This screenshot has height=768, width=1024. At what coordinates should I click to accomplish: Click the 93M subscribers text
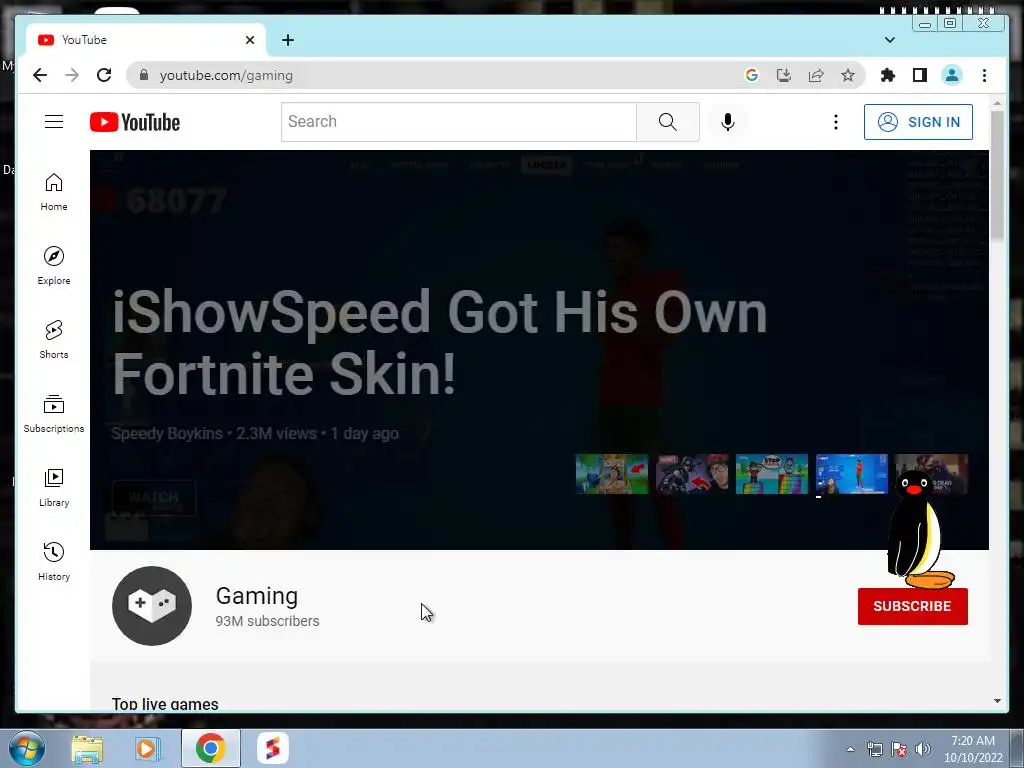(267, 621)
